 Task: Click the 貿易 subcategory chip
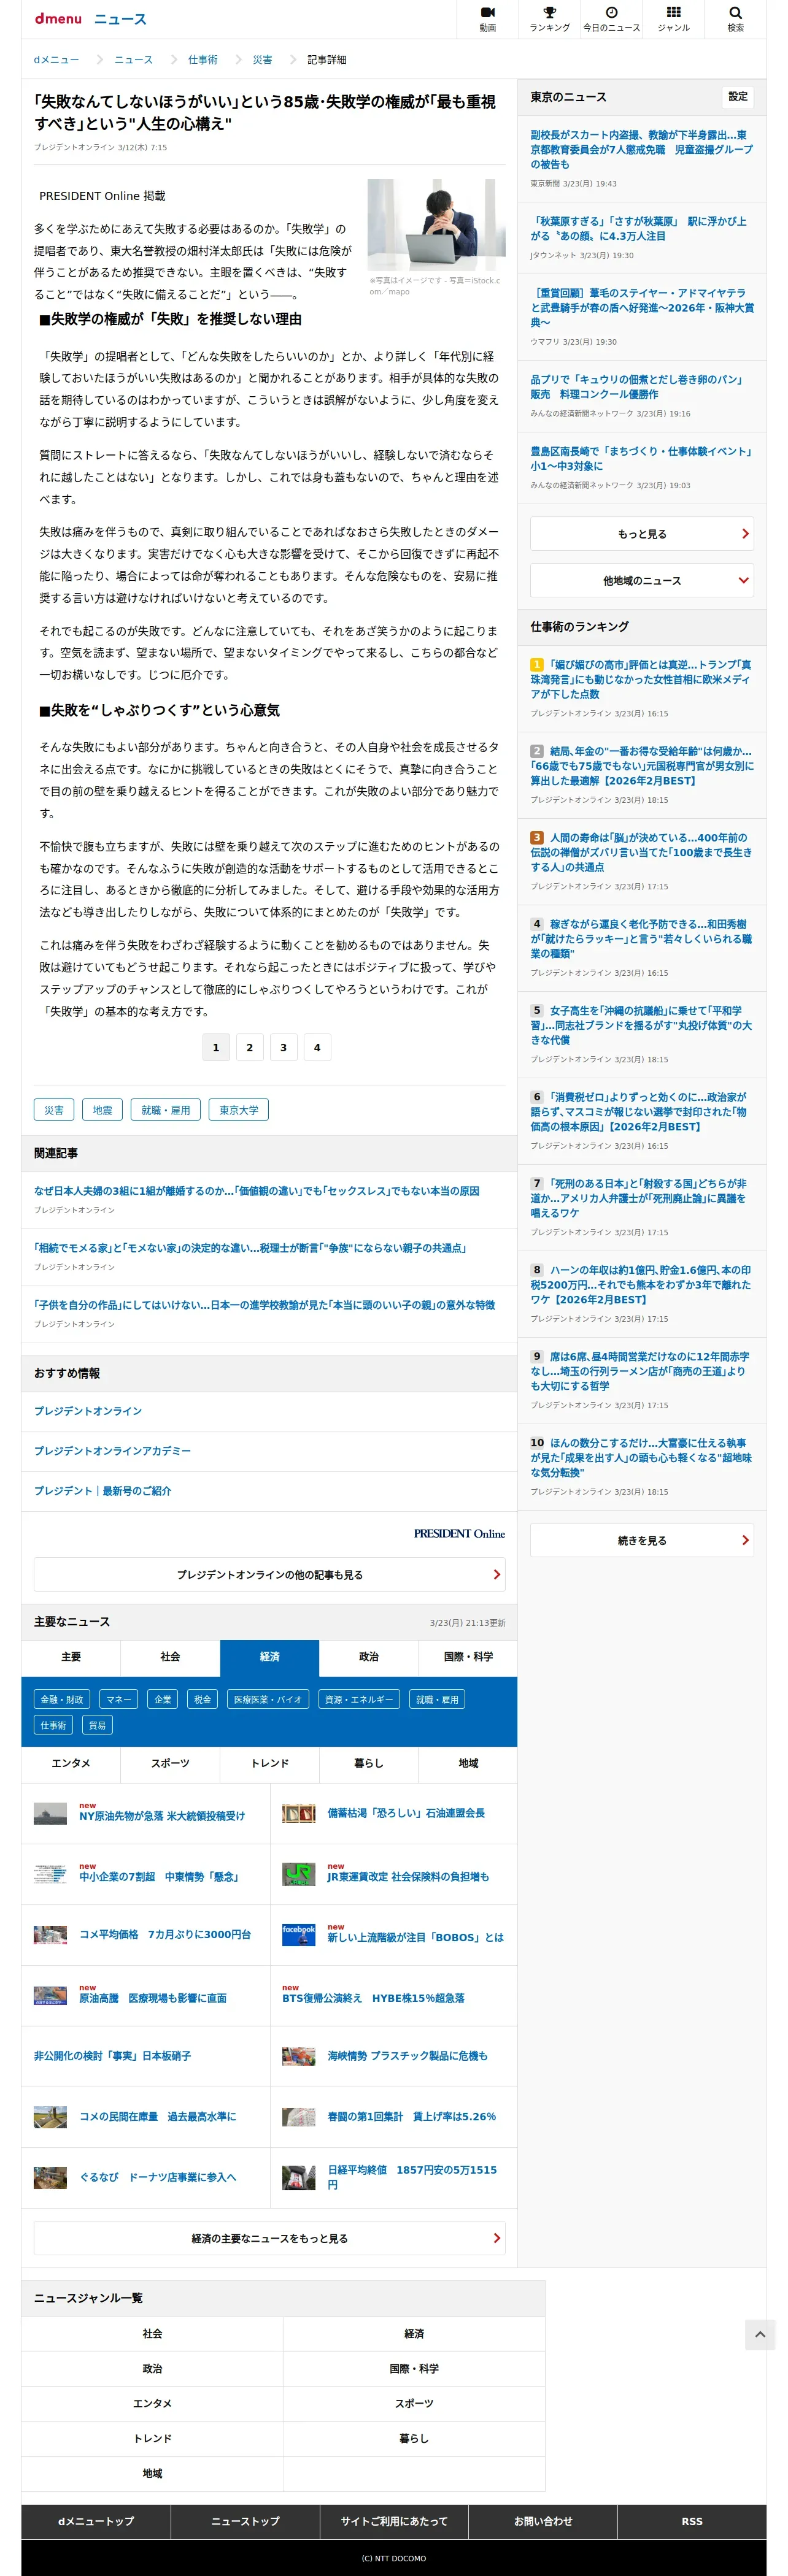click(x=97, y=1725)
